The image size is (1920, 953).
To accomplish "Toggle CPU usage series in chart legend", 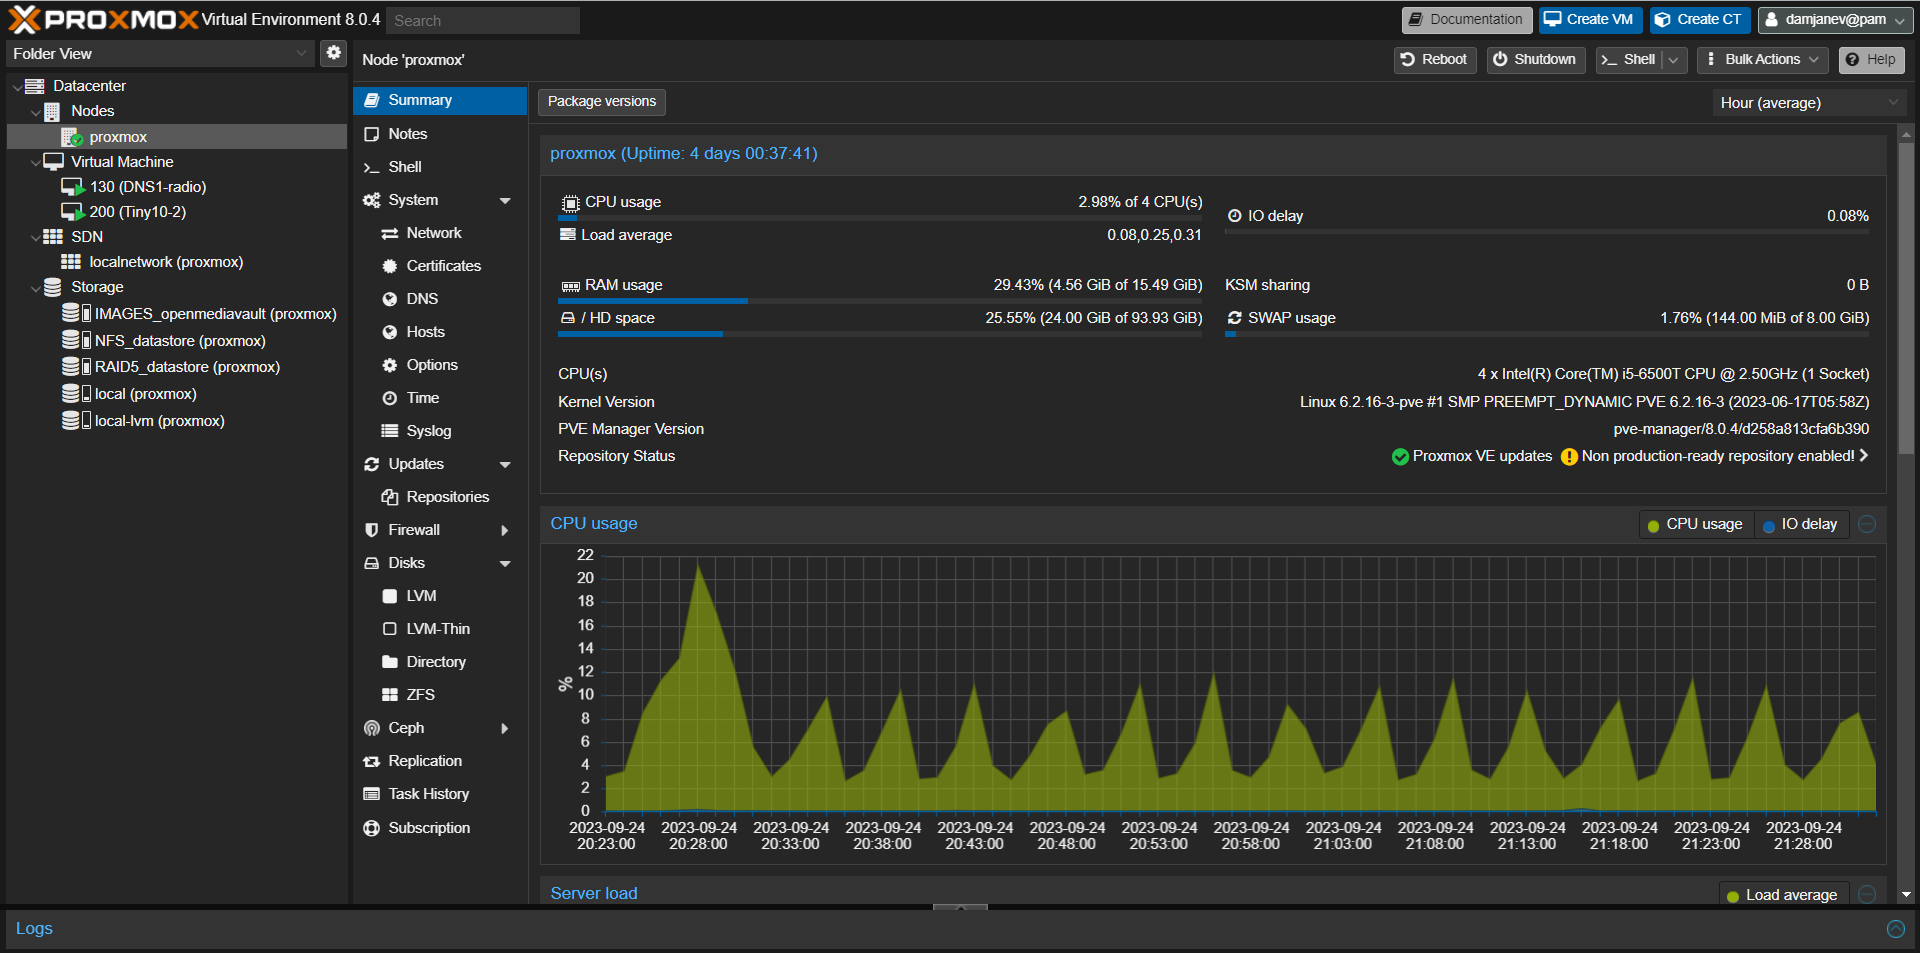I will (1695, 524).
